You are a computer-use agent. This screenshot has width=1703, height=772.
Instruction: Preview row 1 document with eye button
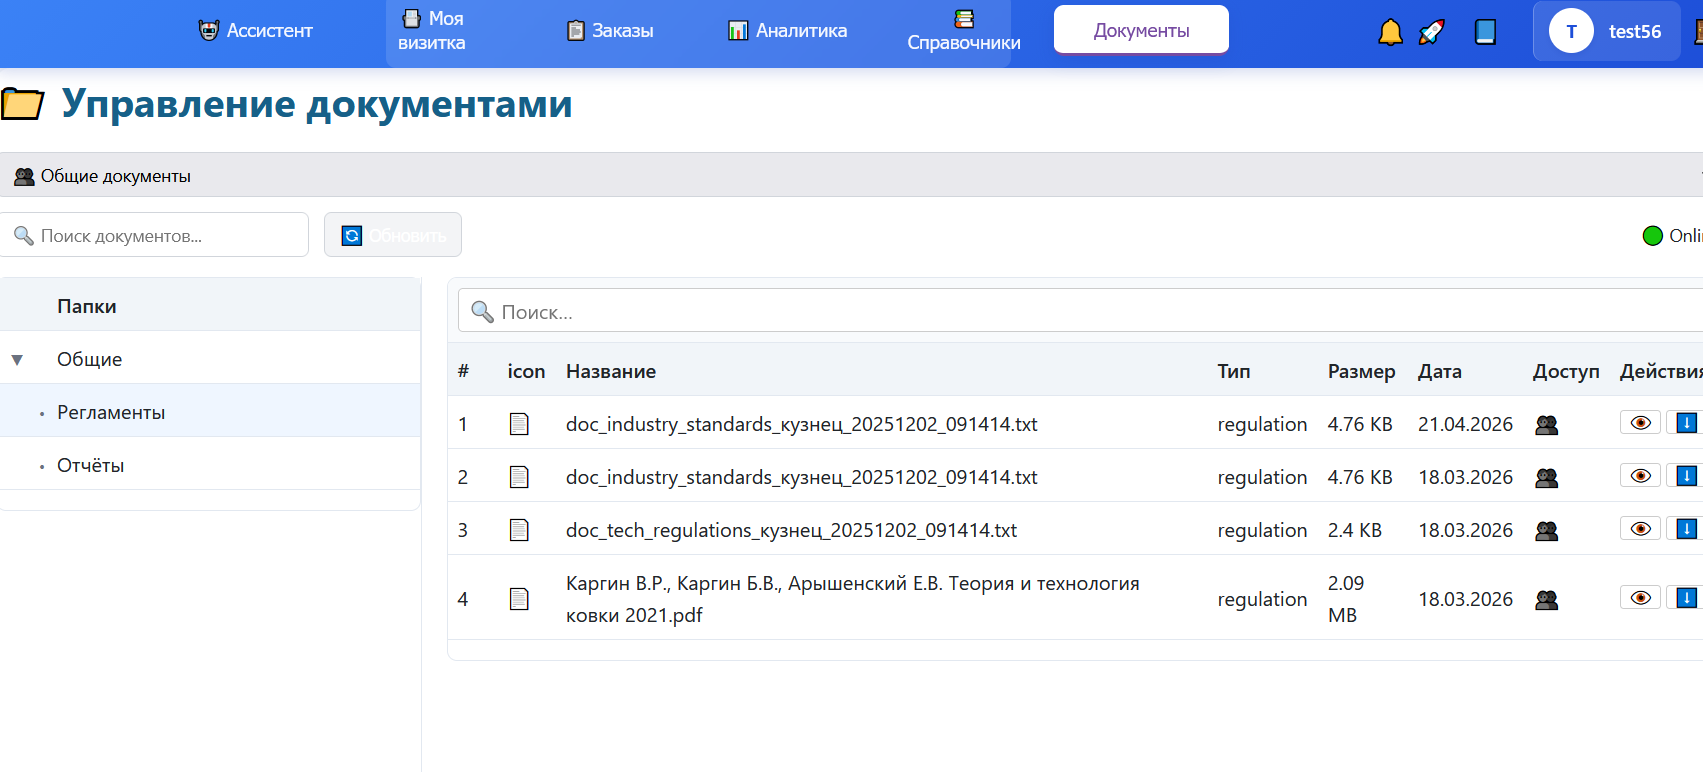pyautogui.click(x=1640, y=423)
